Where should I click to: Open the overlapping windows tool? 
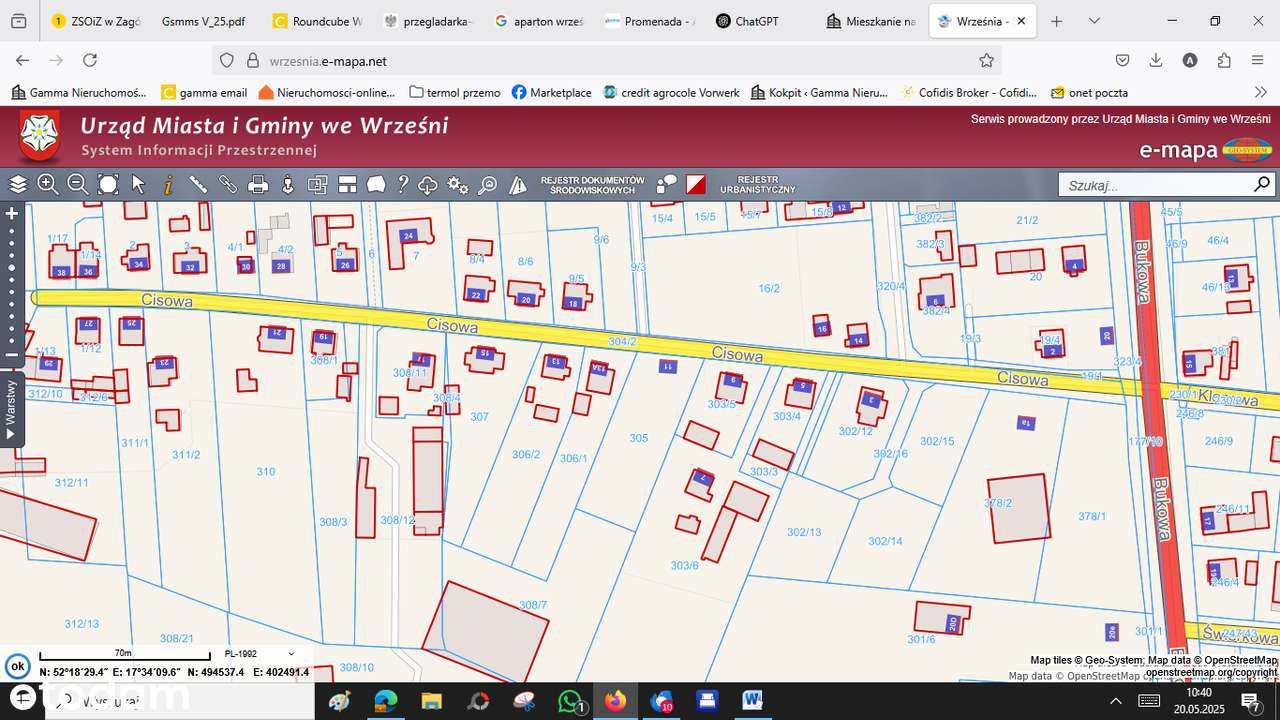point(318,184)
